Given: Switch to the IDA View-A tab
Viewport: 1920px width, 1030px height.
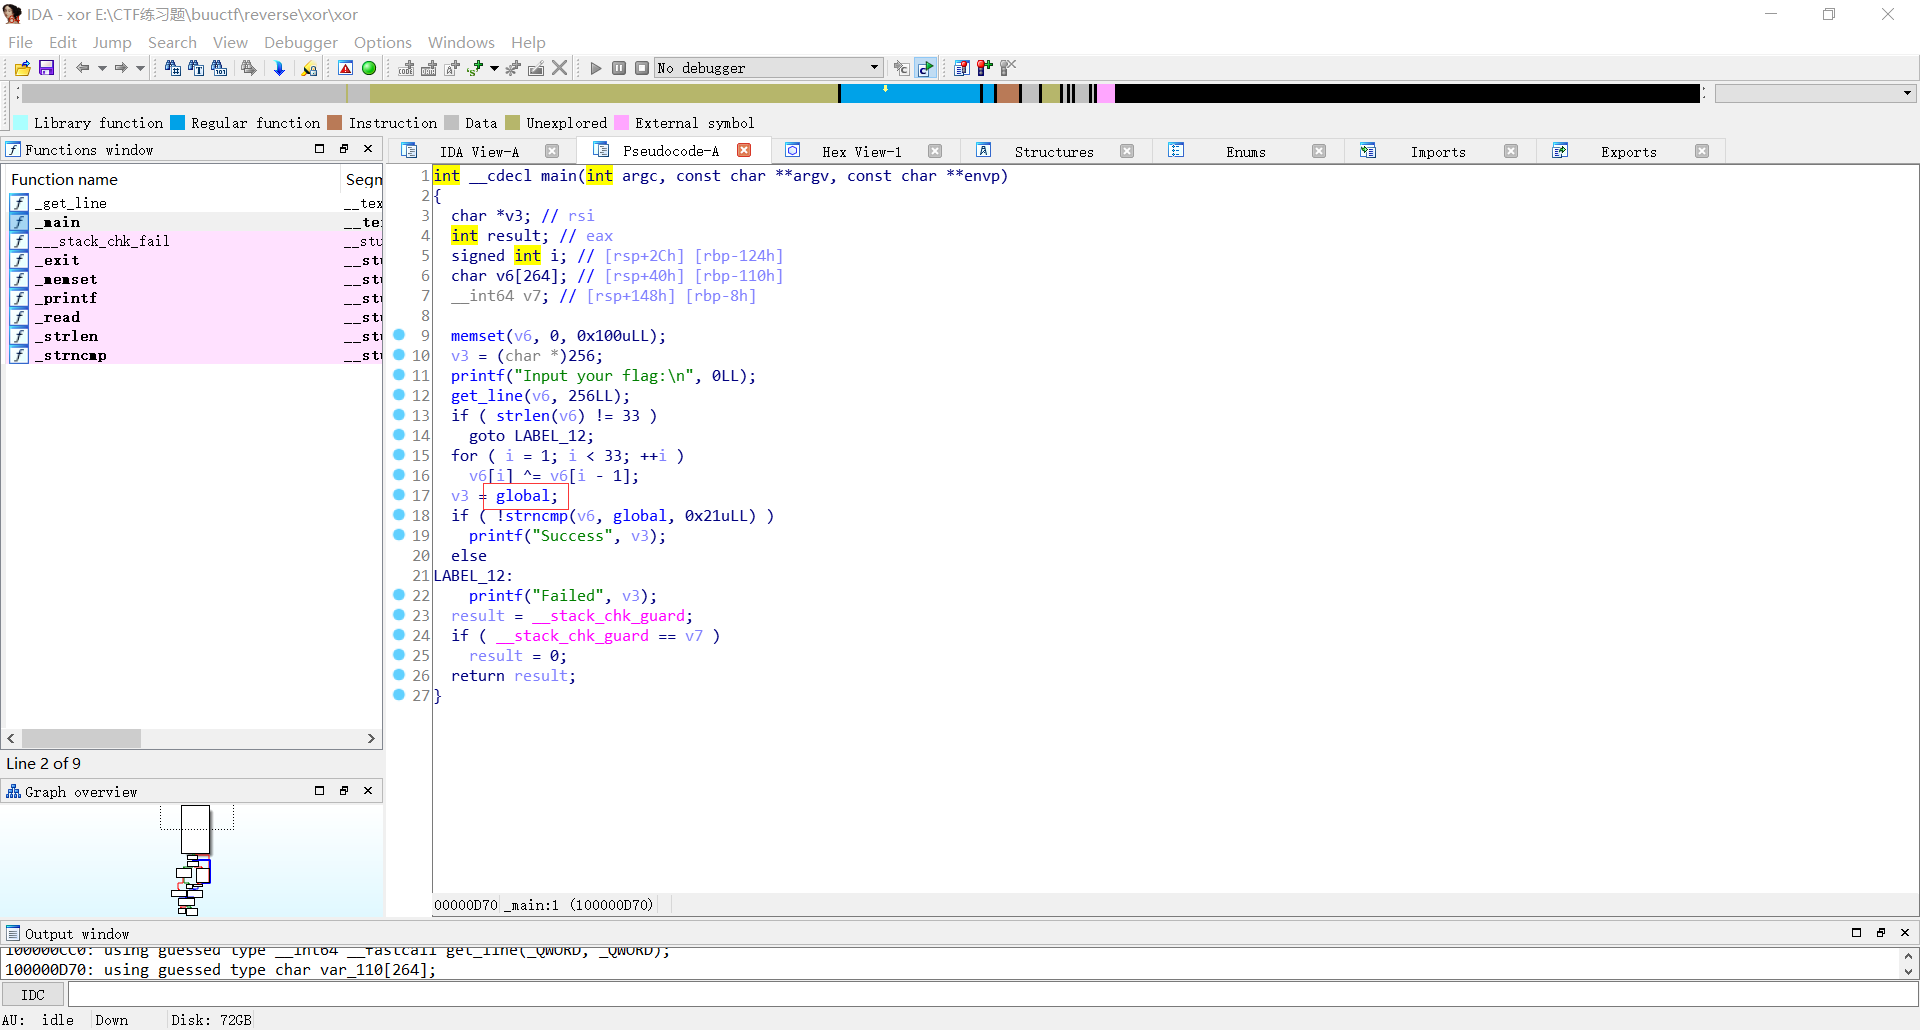Looking at the screenshot, I should (x=479, y=152).
